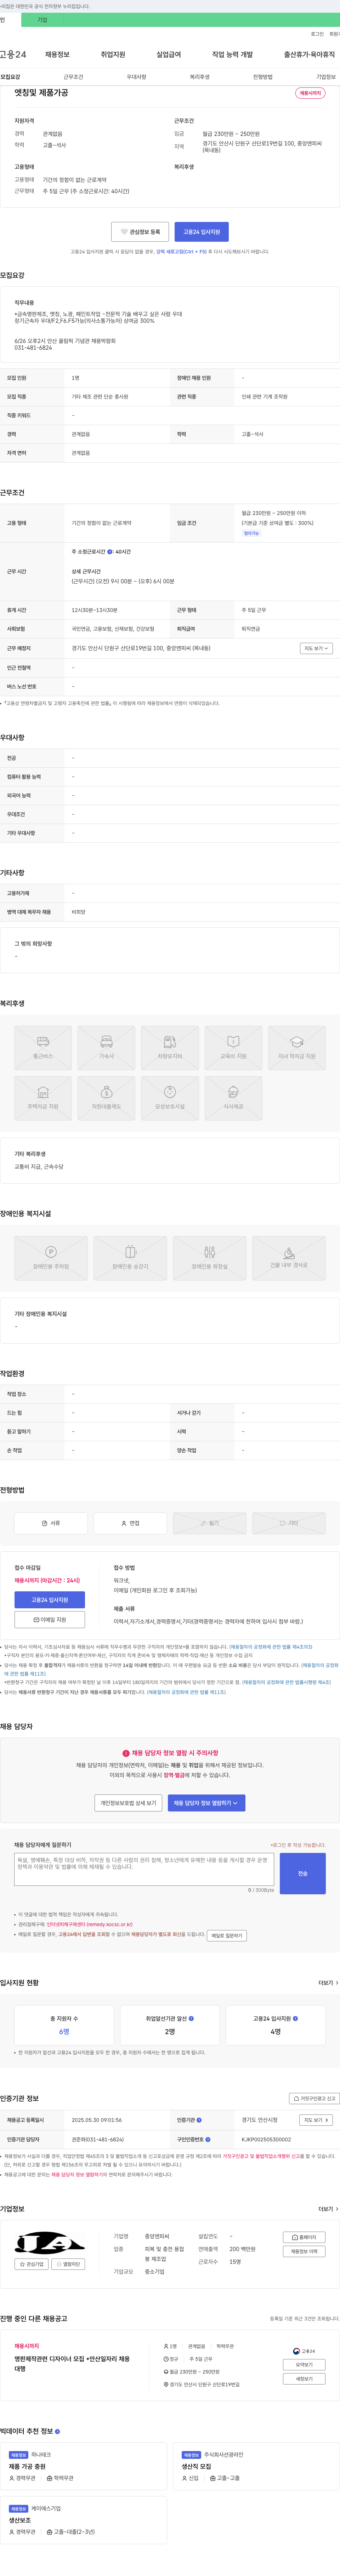
Task: Click the 고용24 logo
Action: click(x=13, y=54)
